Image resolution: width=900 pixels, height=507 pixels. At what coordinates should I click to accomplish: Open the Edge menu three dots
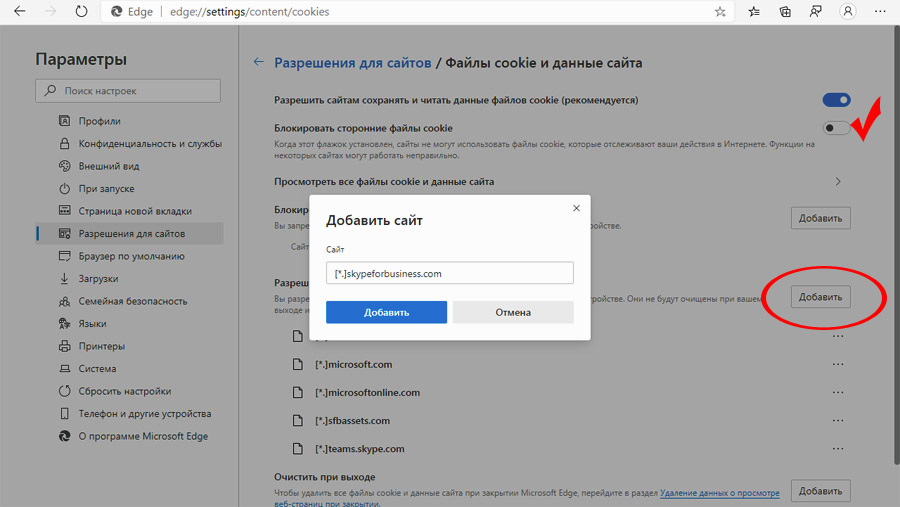point(880,11)
